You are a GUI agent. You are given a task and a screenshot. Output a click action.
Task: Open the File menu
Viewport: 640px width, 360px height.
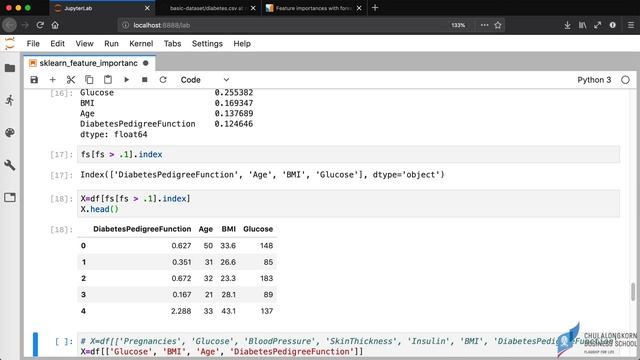click(x=33, y=44)
